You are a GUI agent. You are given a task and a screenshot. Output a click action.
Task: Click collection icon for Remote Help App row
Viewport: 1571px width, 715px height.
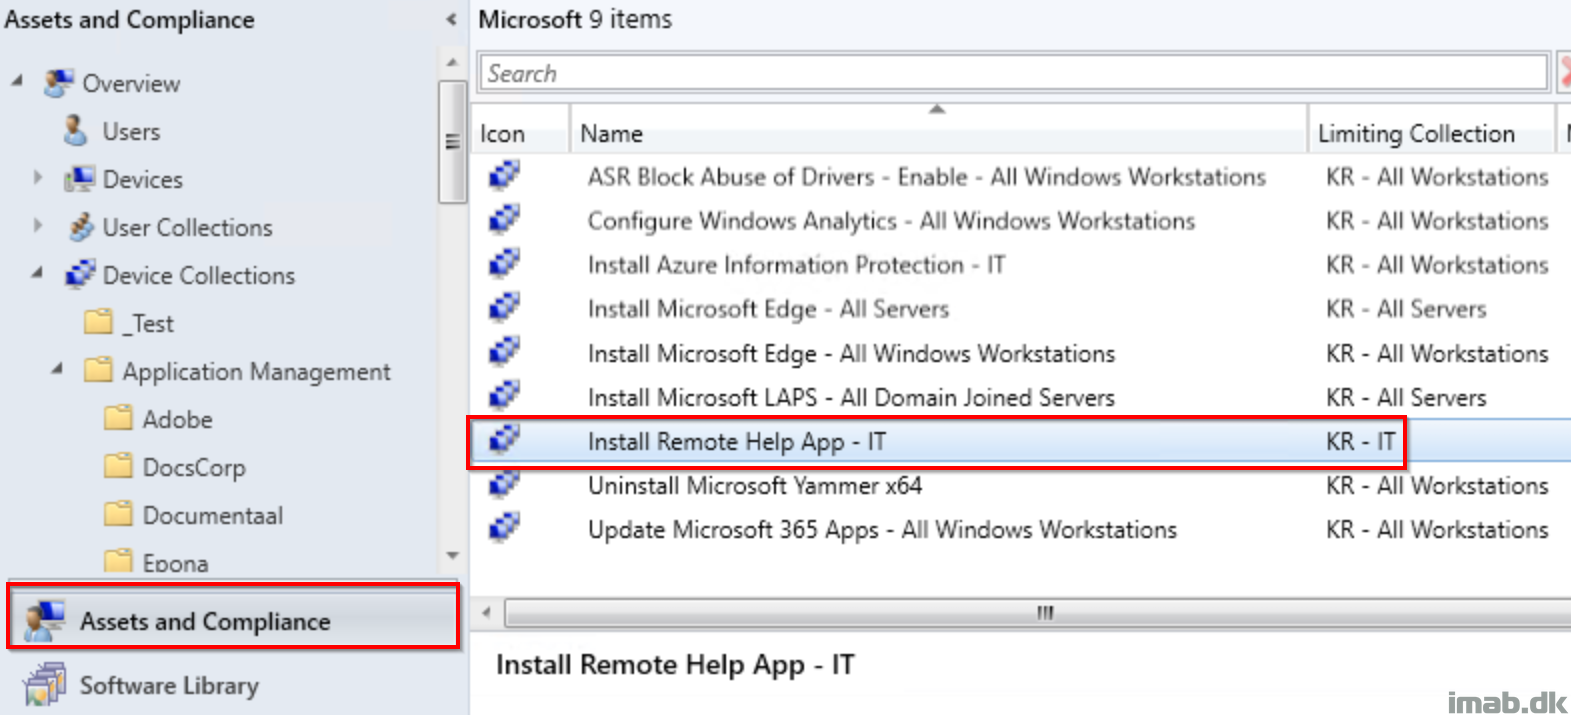[504, 440]
